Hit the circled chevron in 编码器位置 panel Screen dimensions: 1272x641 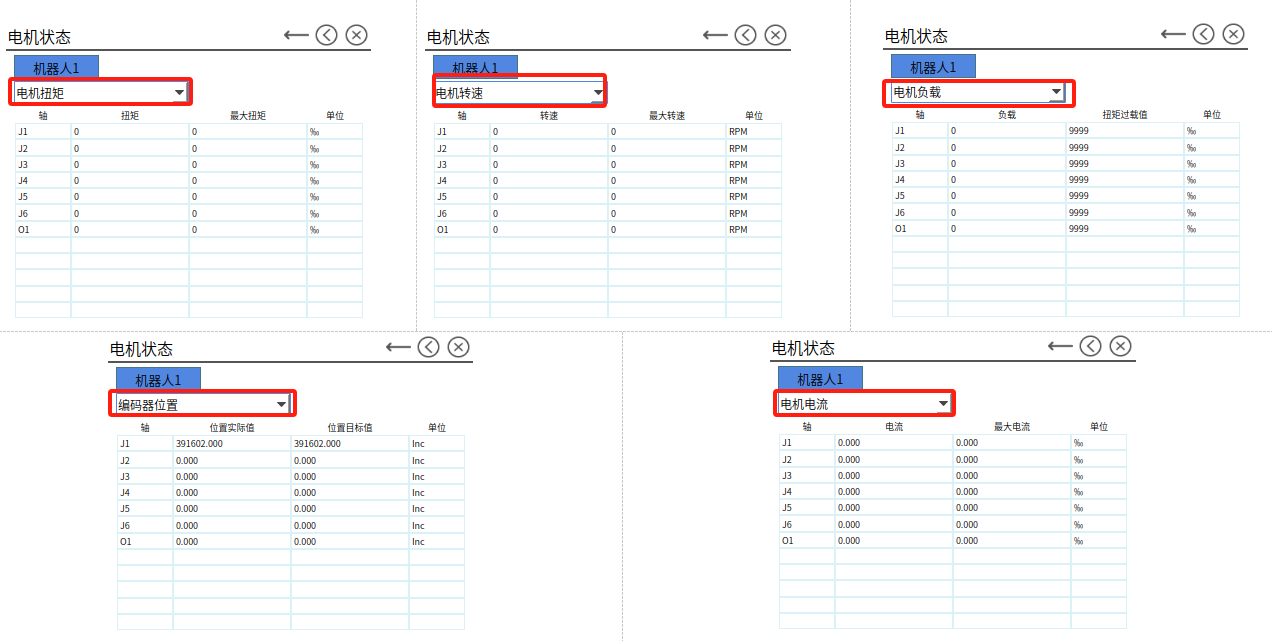pos(428,347)
